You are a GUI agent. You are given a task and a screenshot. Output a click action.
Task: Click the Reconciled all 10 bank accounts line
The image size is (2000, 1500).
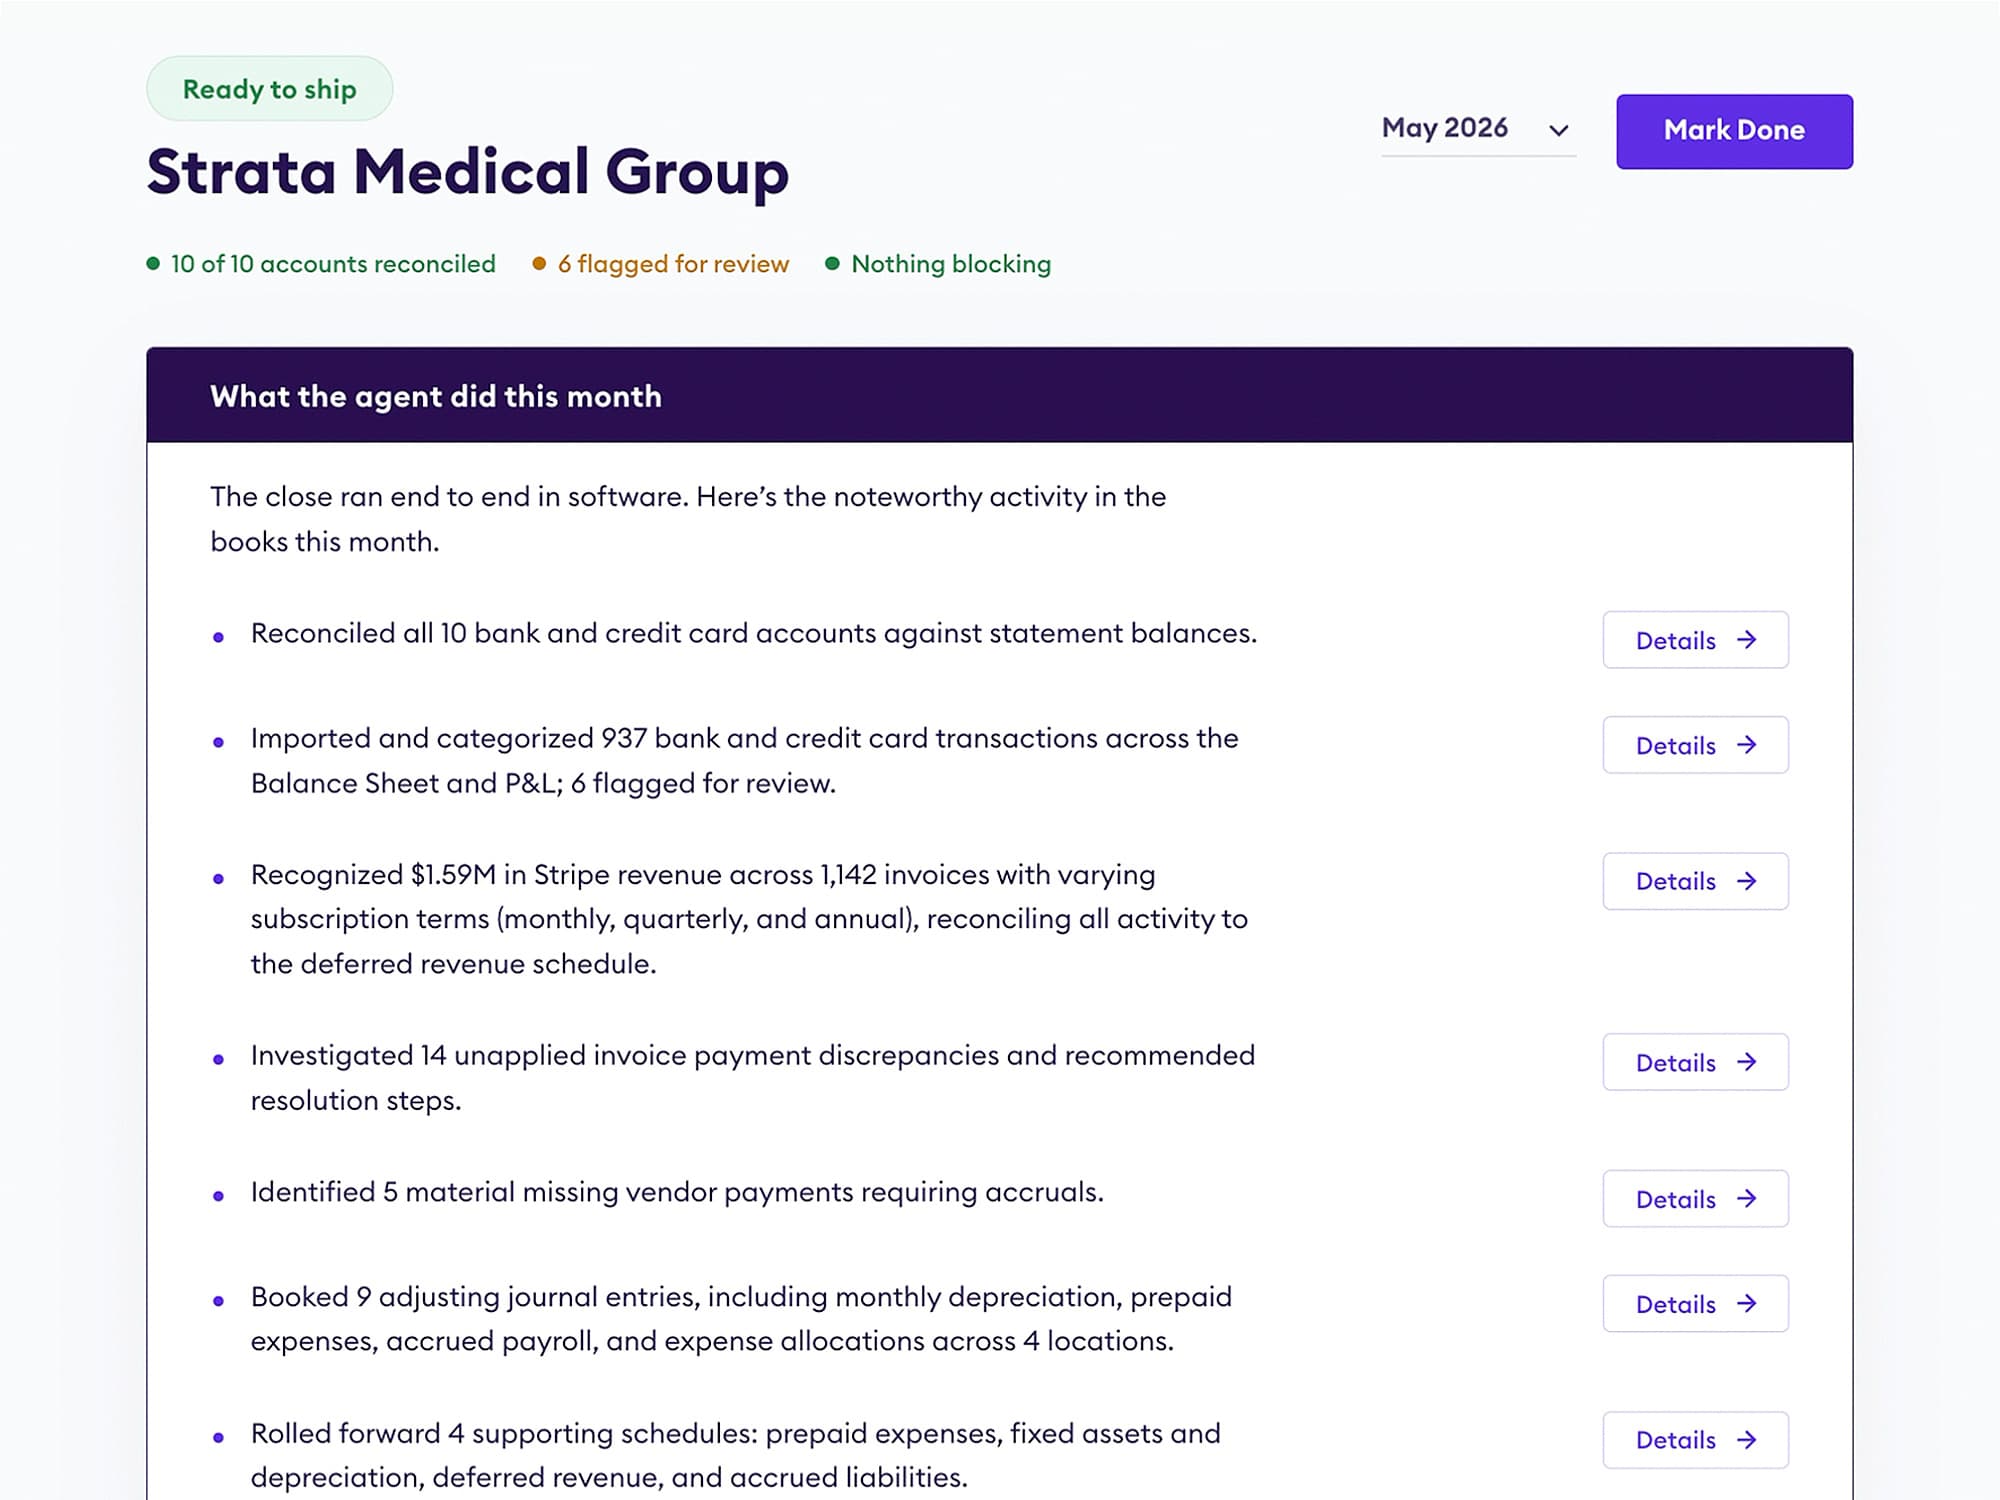click(754, 634)
